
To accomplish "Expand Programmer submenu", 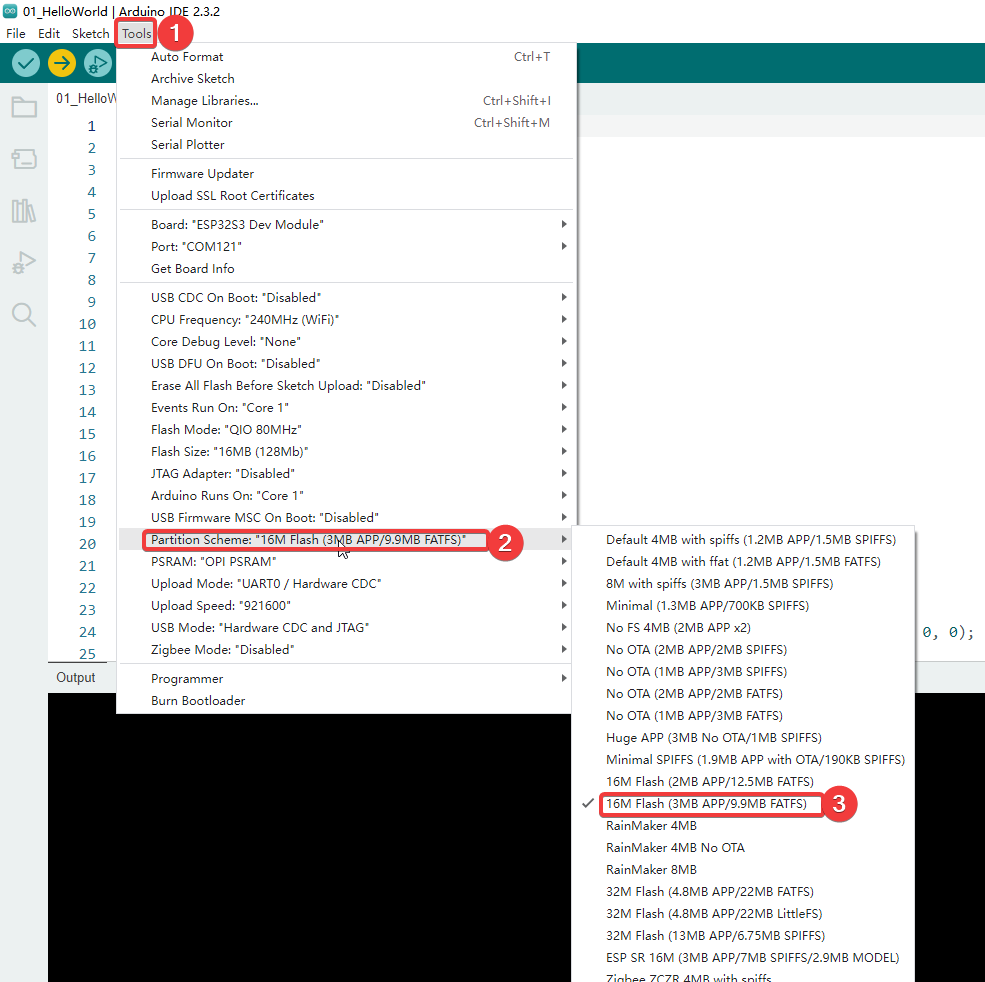I will tap(346, 679).
